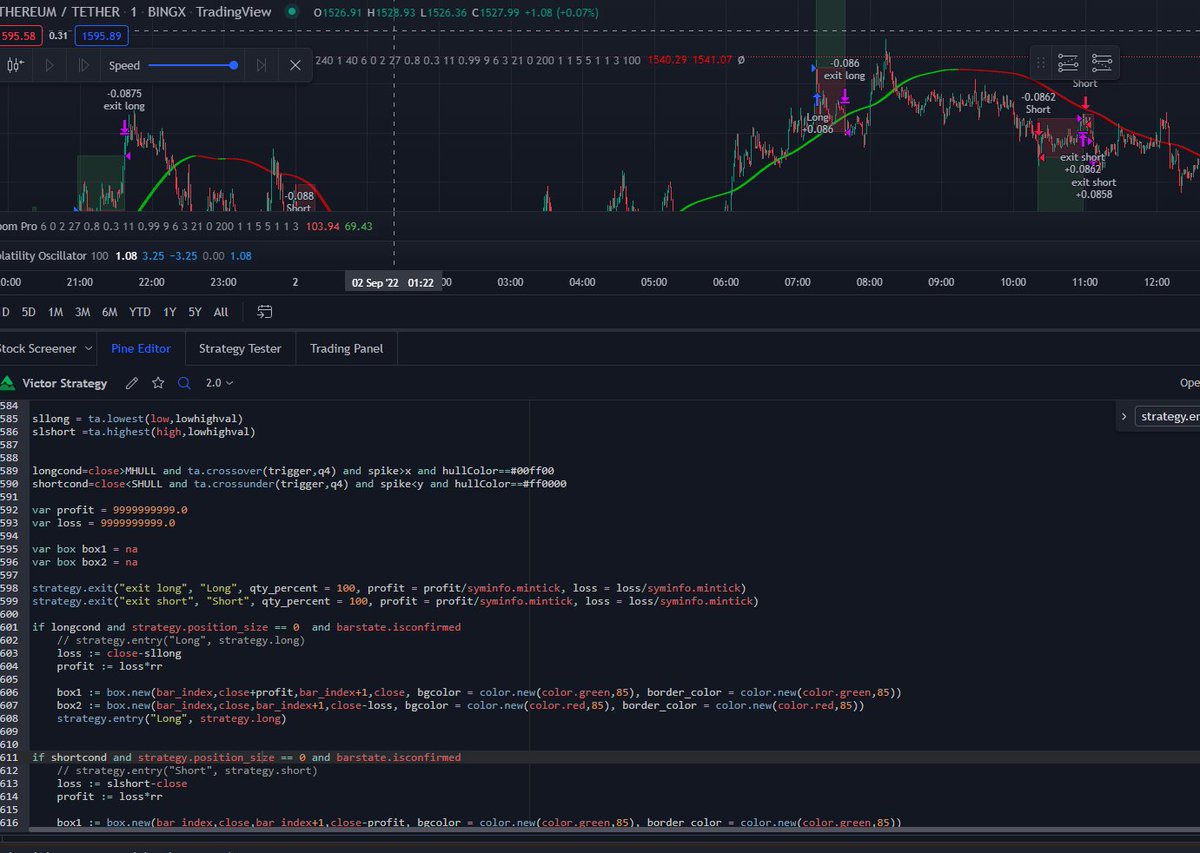1200x853 pixels.
Task: Click the green market status dot
Action: 291,12
